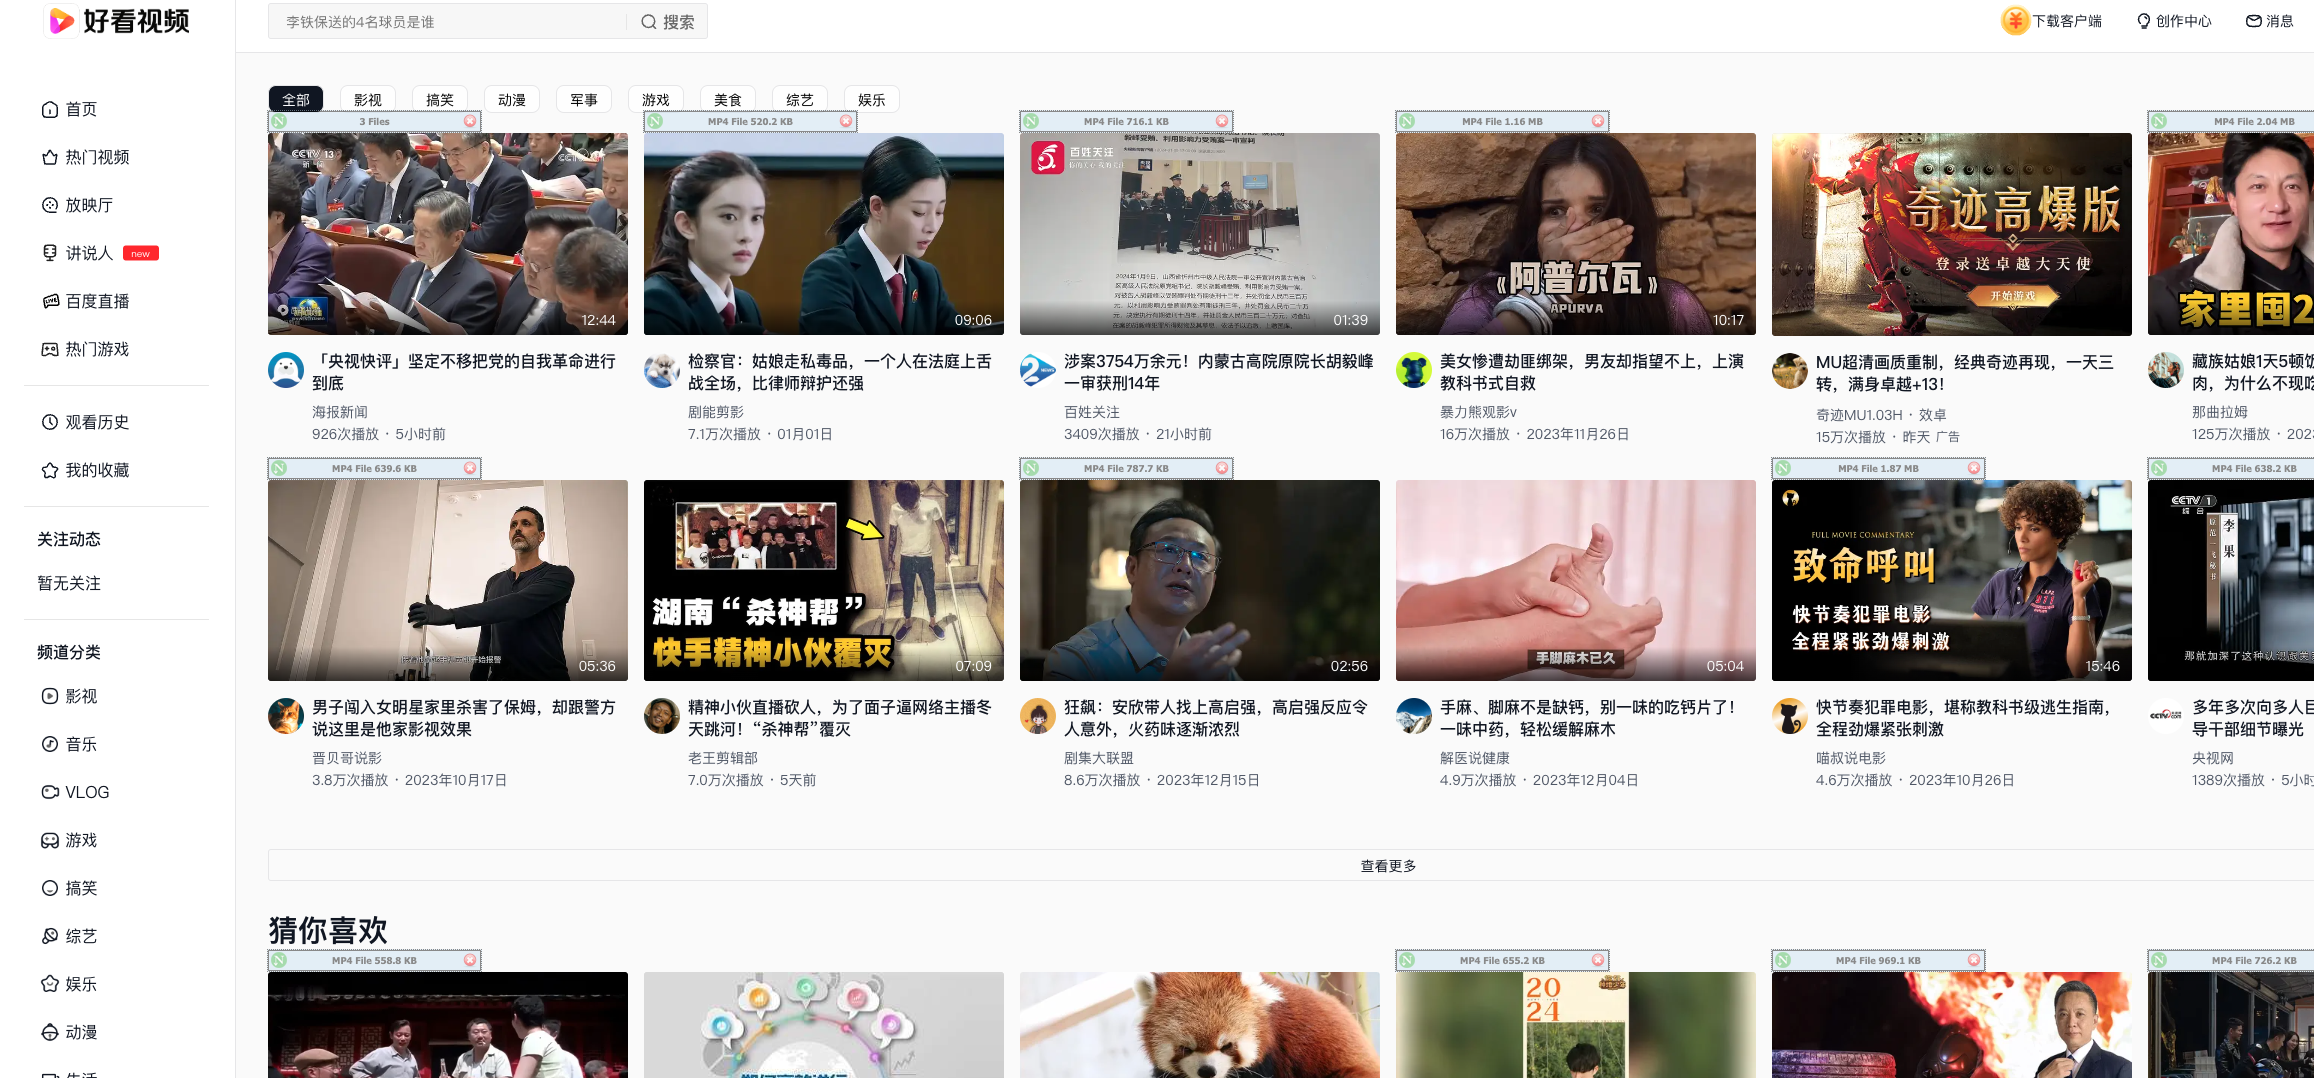Select sidebar 影视 channel under 频道分类
Viewport: 2314px width, 1078px height.
[69, 696]
